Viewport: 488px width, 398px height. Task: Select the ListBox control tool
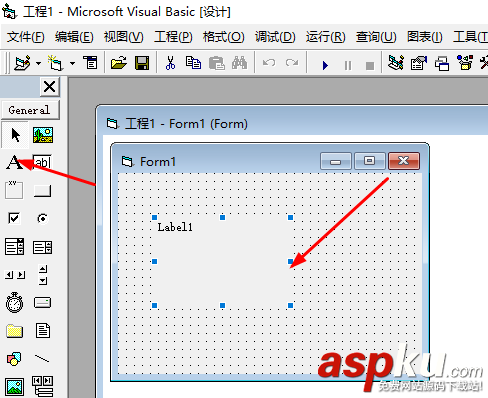point(42,247)
